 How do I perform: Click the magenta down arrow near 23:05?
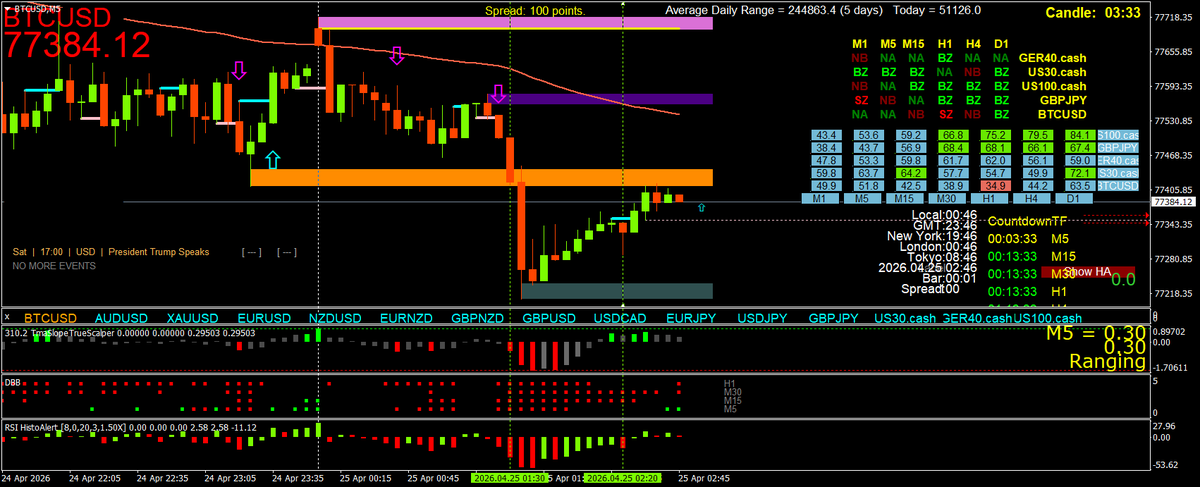238,69
